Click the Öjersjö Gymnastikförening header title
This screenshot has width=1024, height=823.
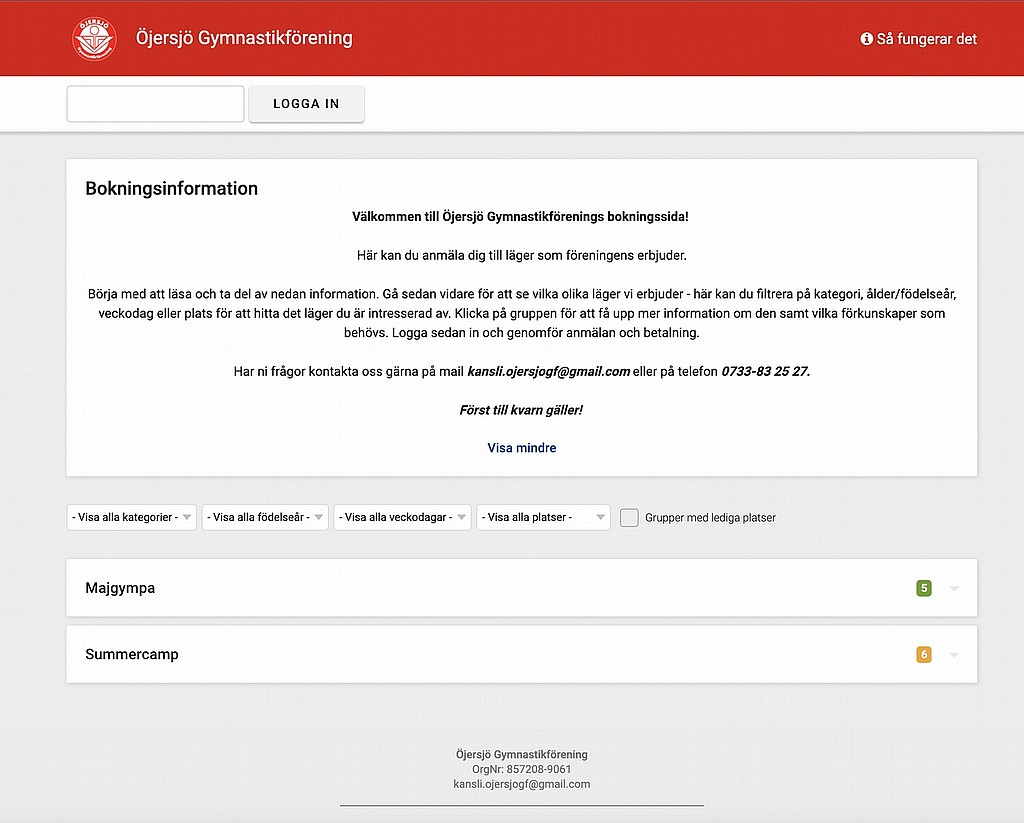(x=244, y=38)
